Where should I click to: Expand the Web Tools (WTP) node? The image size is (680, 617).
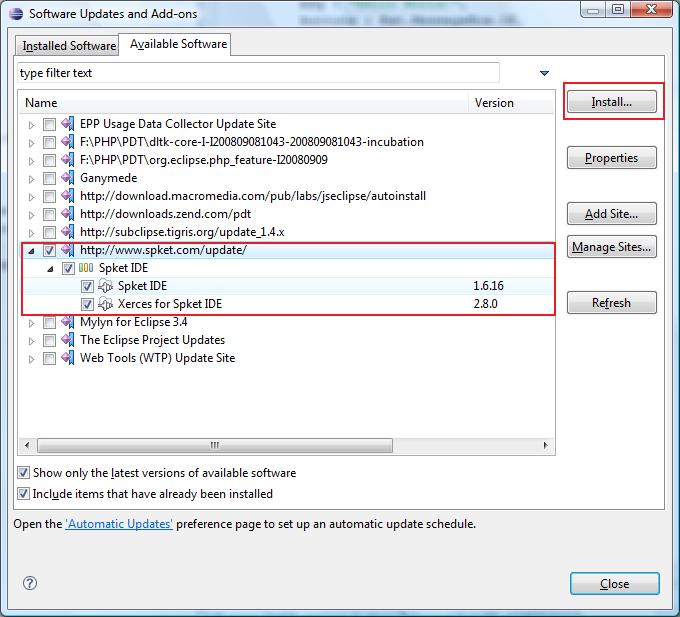[31, 359]
